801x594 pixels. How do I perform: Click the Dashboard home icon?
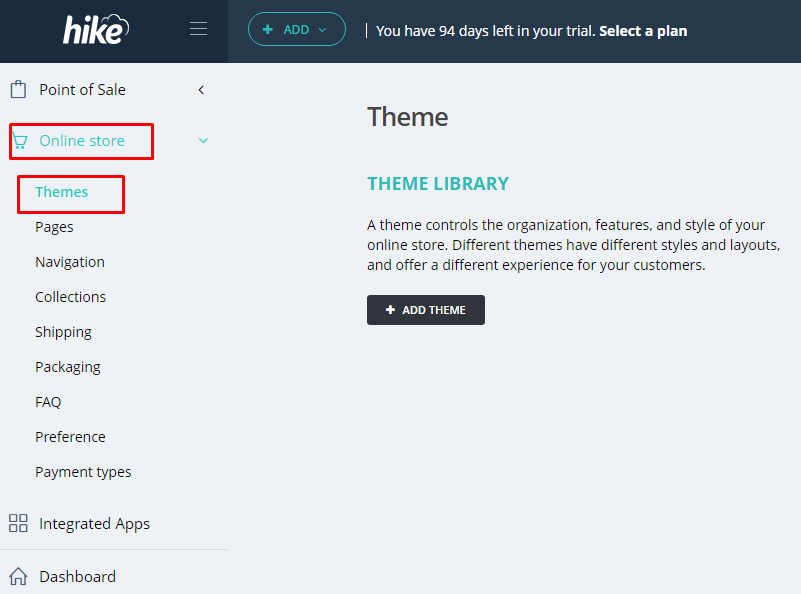coord(18,576)
